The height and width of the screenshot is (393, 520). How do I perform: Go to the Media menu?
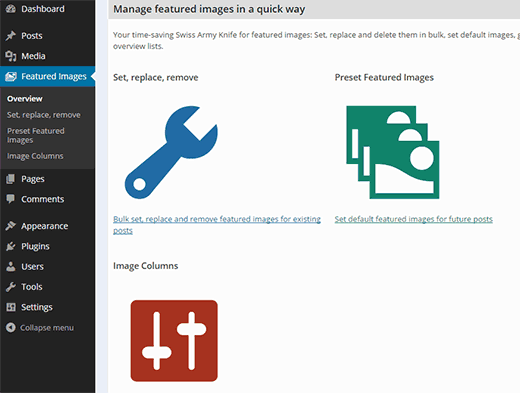point(33,56)
